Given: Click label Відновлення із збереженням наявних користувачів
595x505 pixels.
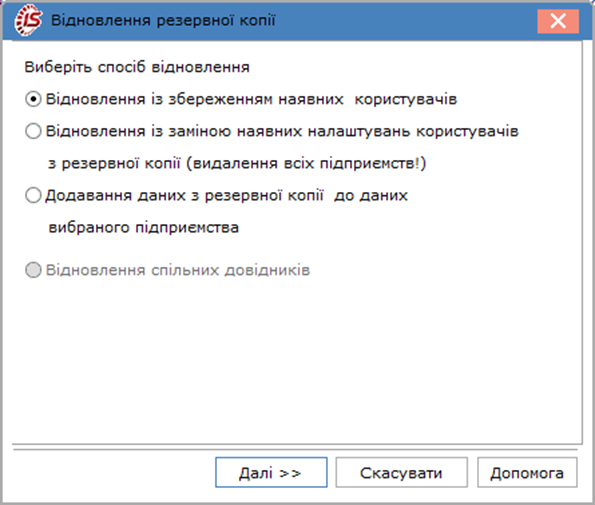Looking at the screenshot, I should [251, 99].
